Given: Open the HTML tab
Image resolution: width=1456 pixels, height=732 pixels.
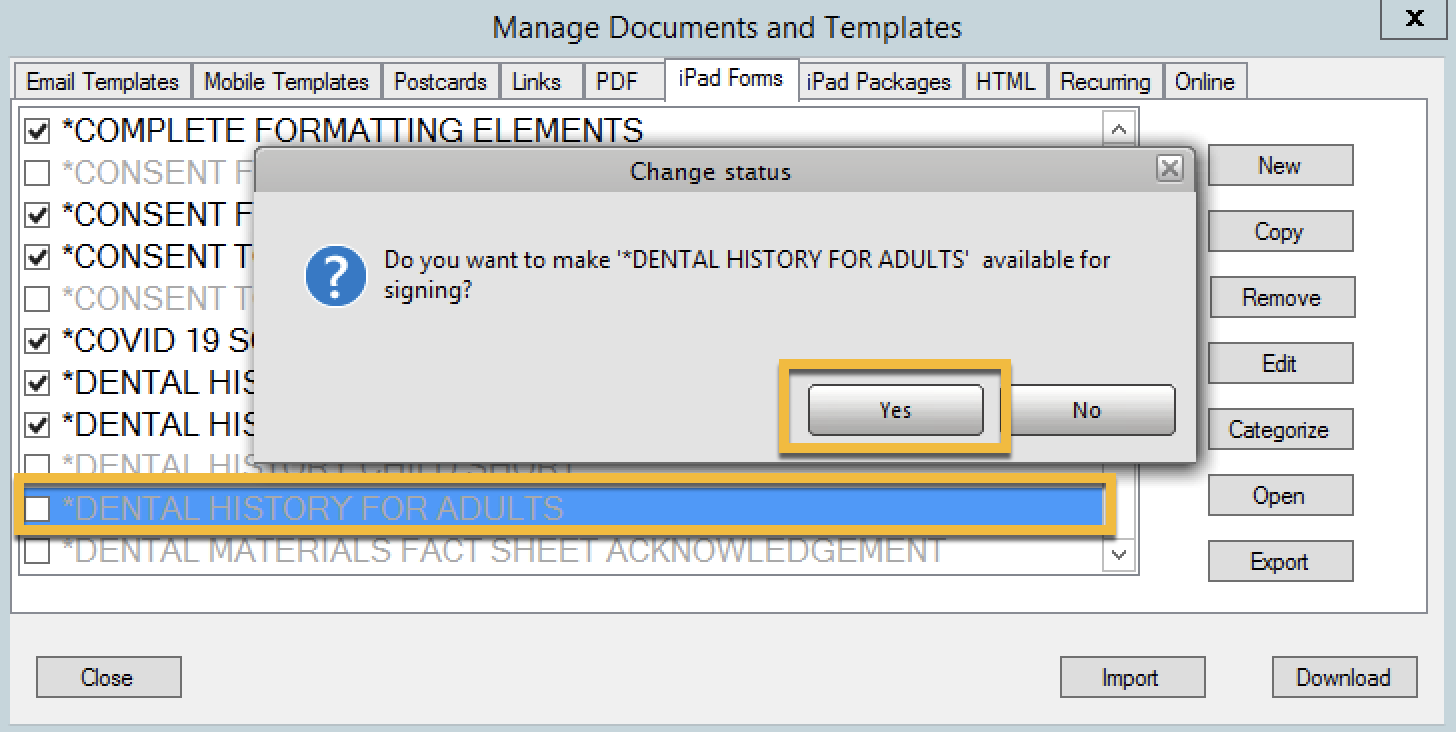Looking at the screenshot, I should click(1005, 82).
